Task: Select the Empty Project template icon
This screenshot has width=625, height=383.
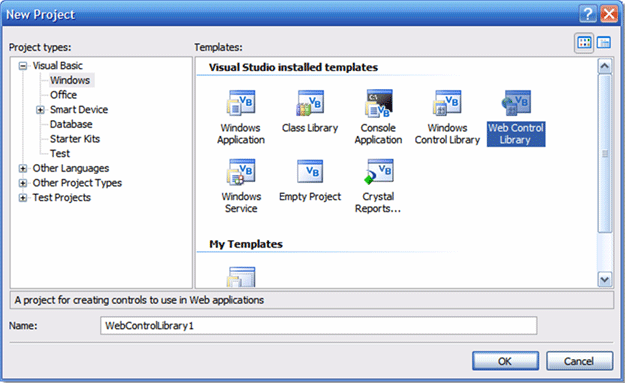Action: pyautogui.click(x=310, y=171)
